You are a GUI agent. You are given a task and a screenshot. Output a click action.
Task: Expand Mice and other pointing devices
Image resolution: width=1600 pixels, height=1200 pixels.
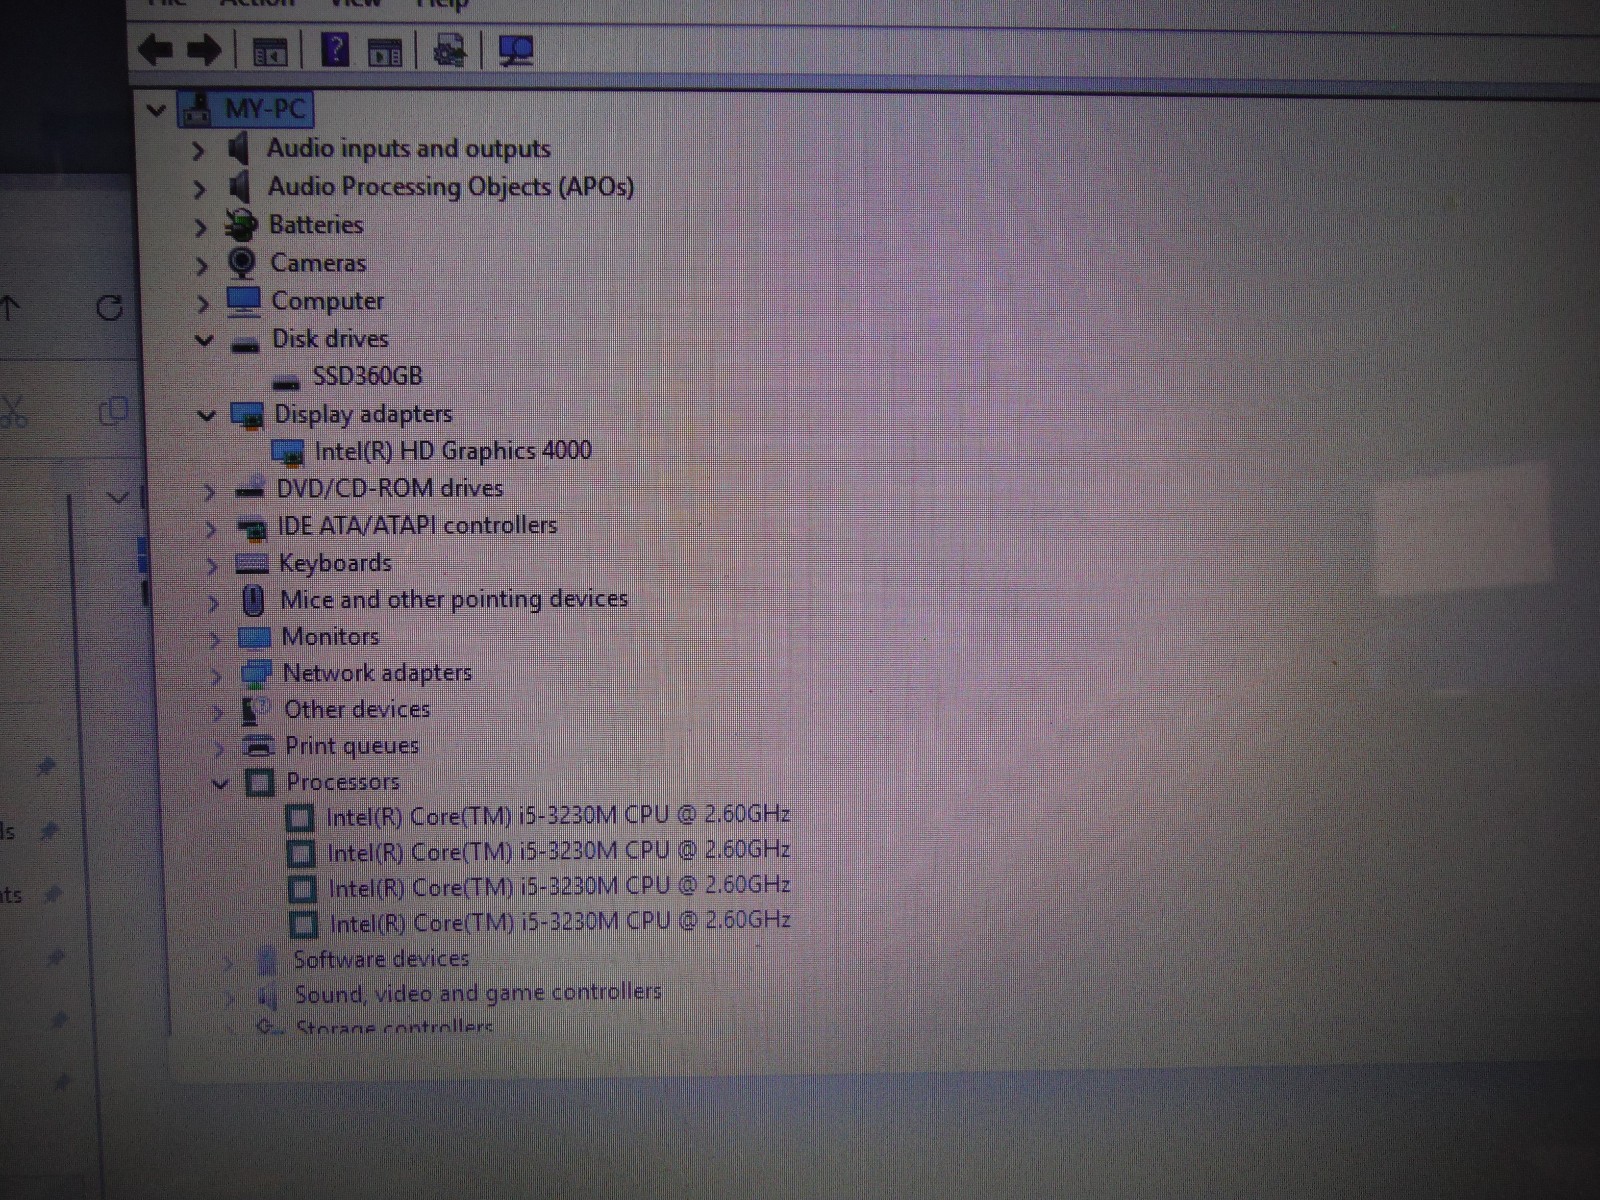(x=213, y=602)
